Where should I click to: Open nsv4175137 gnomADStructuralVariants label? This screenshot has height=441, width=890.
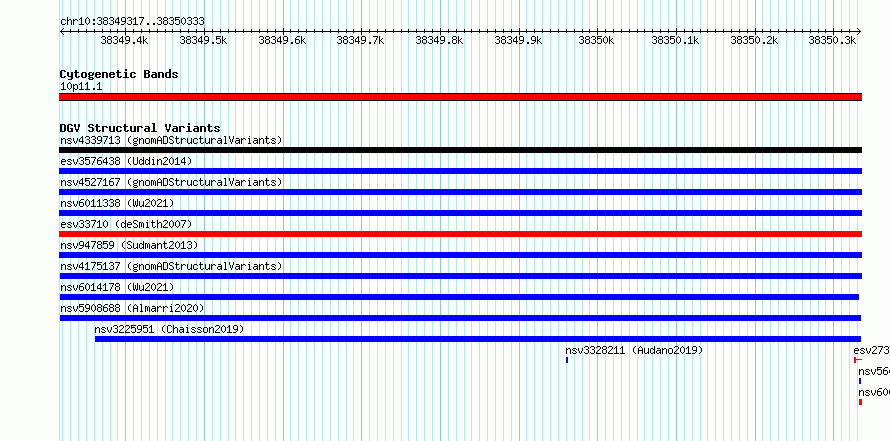(x=171, y=266)
